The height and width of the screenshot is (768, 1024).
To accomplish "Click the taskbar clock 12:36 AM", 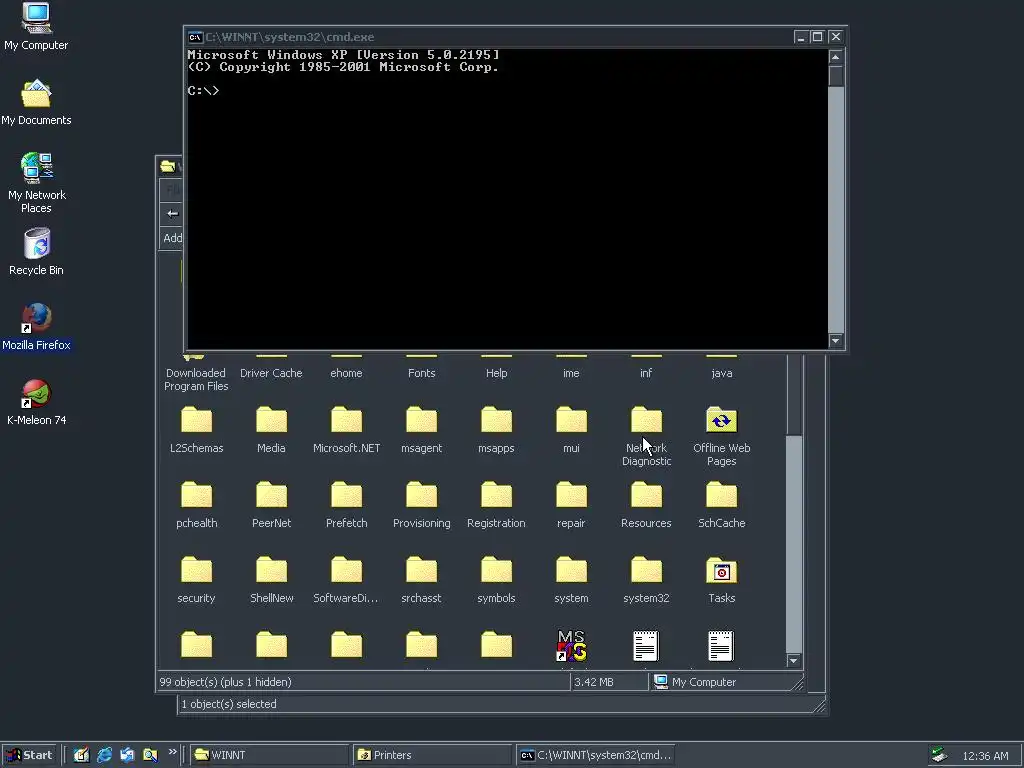I will (x=985, y=756).
